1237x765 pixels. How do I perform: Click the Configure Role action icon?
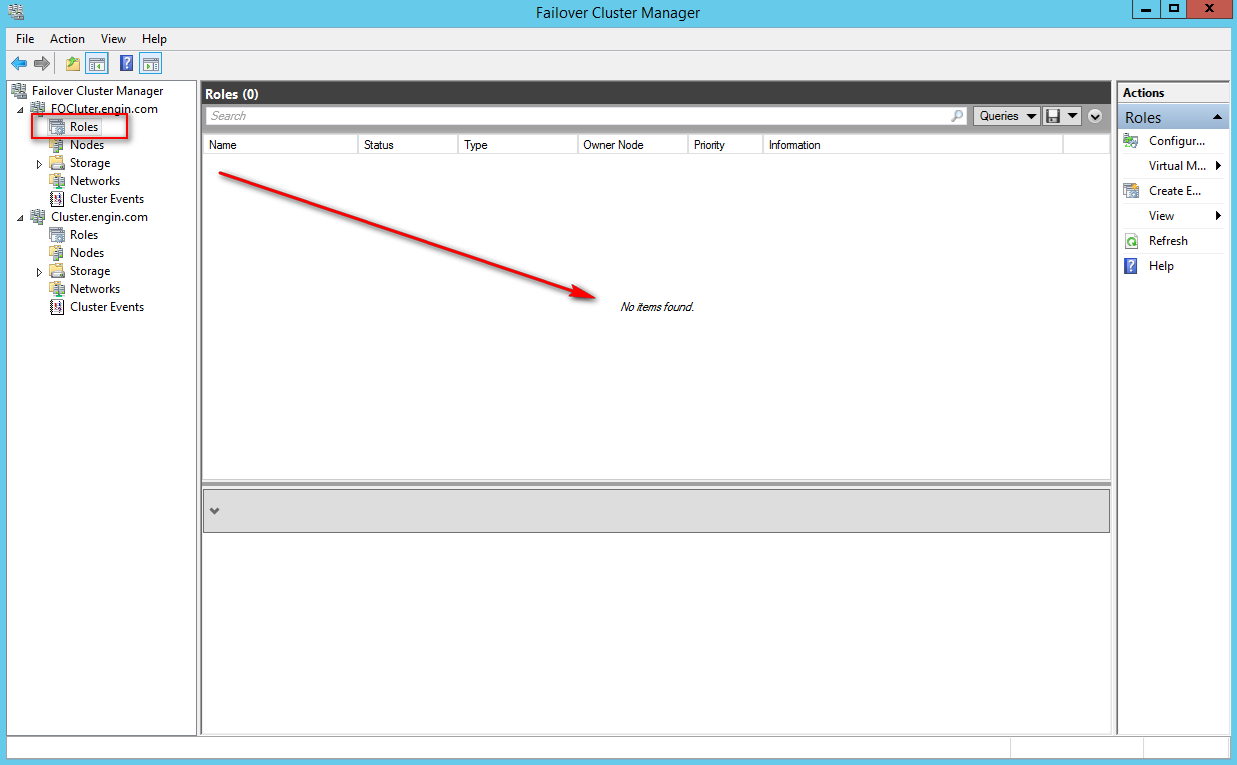(x=1131, y=141)
